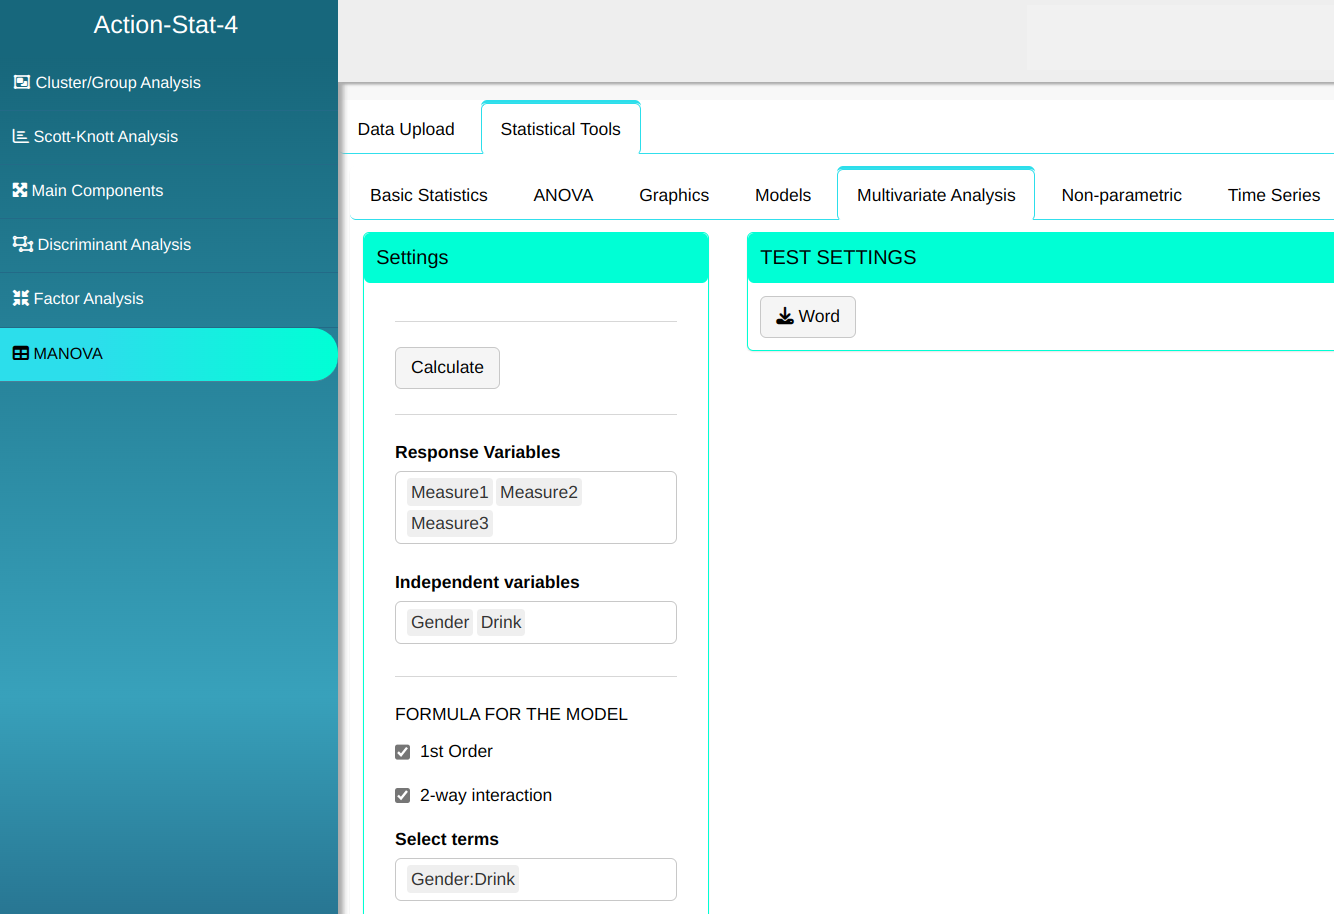
Task: Click the MANOVA table icon
Action: [x=20, y=353]
